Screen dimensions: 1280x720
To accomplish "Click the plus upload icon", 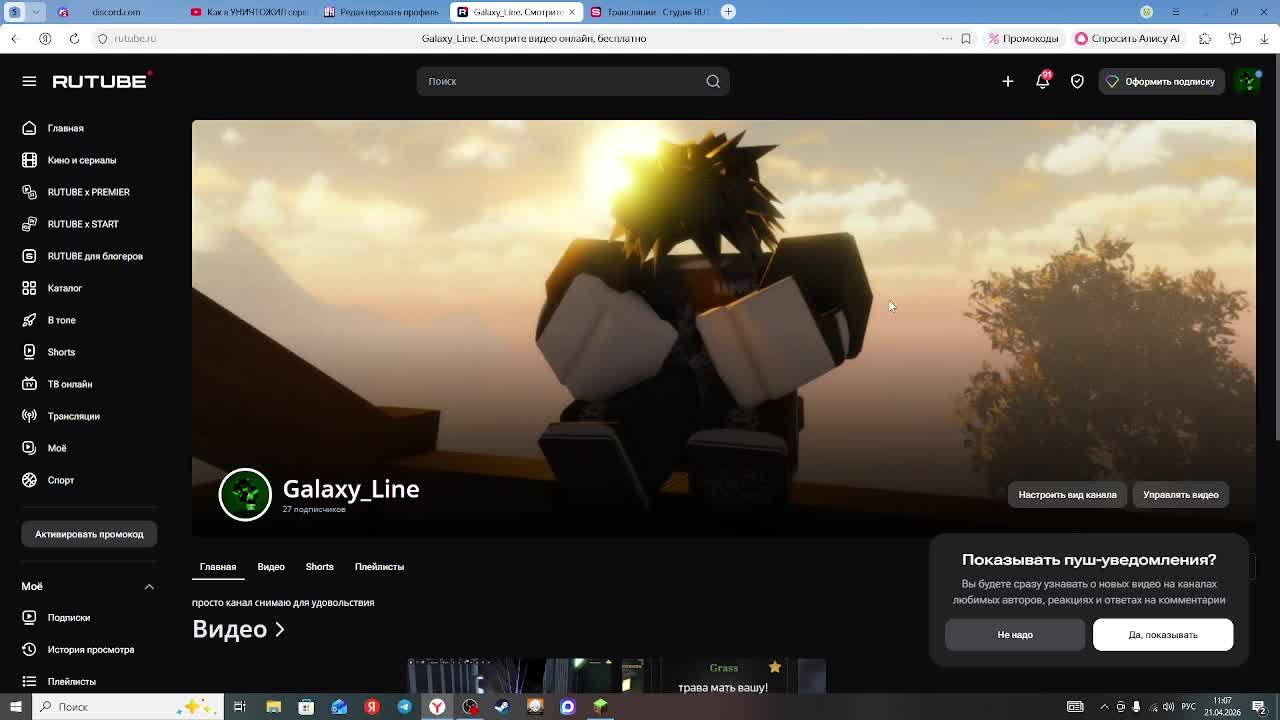I will point(1008,81).
